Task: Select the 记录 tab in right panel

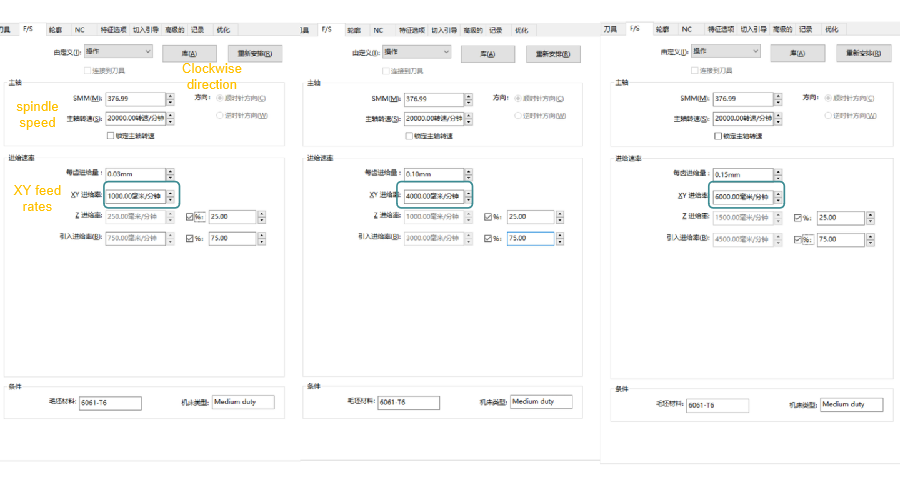Action: pyautogui.click(x=806, y=29)
